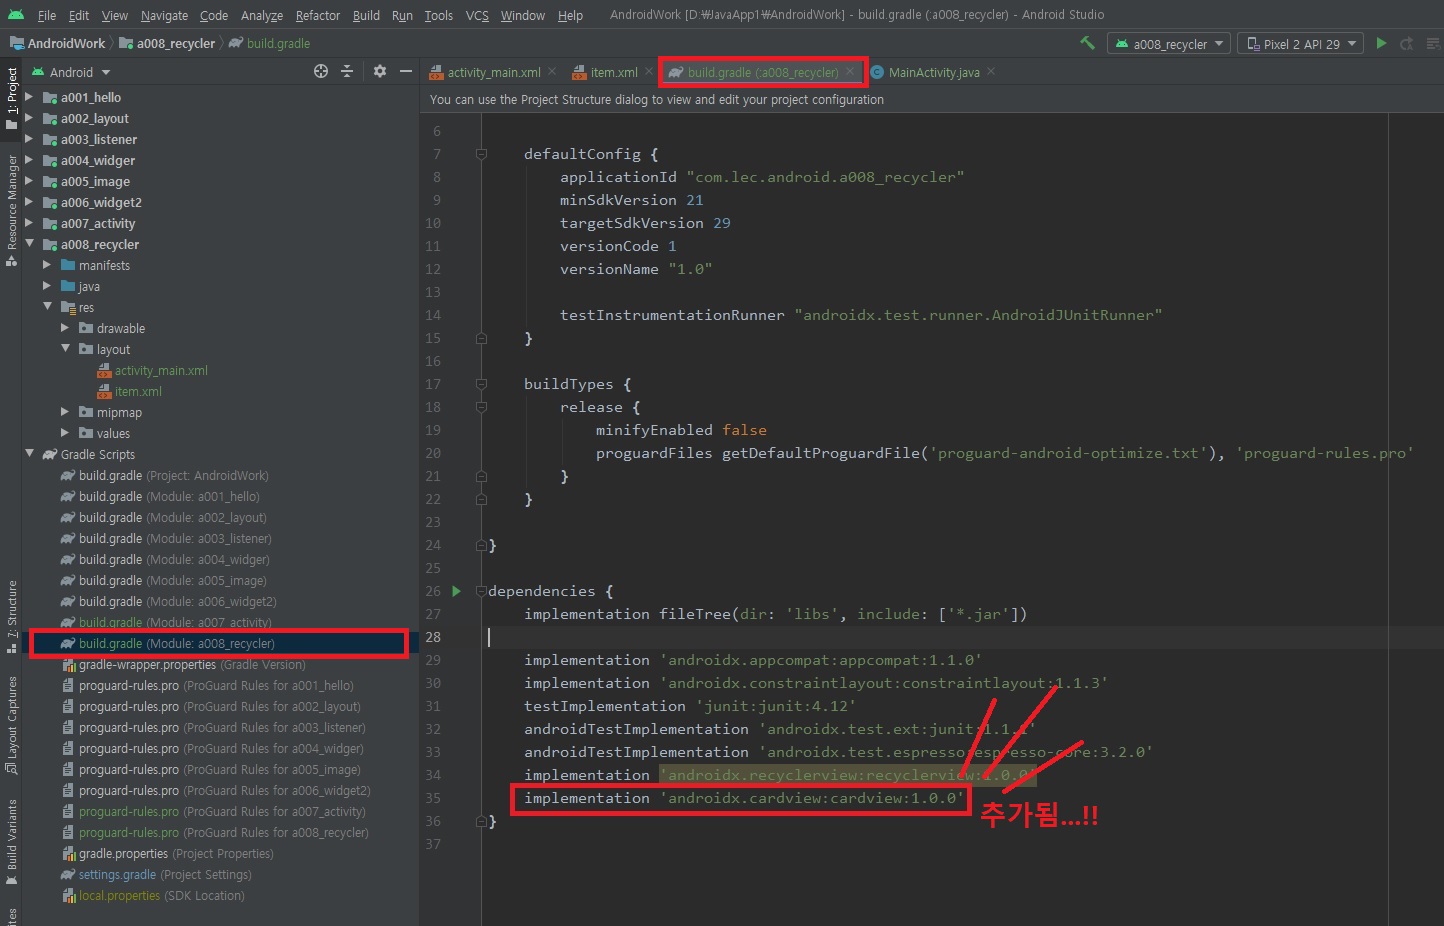Viewport: 1444px width, 926px height.
Task: Open the File menu
Action: click(47, 15)
